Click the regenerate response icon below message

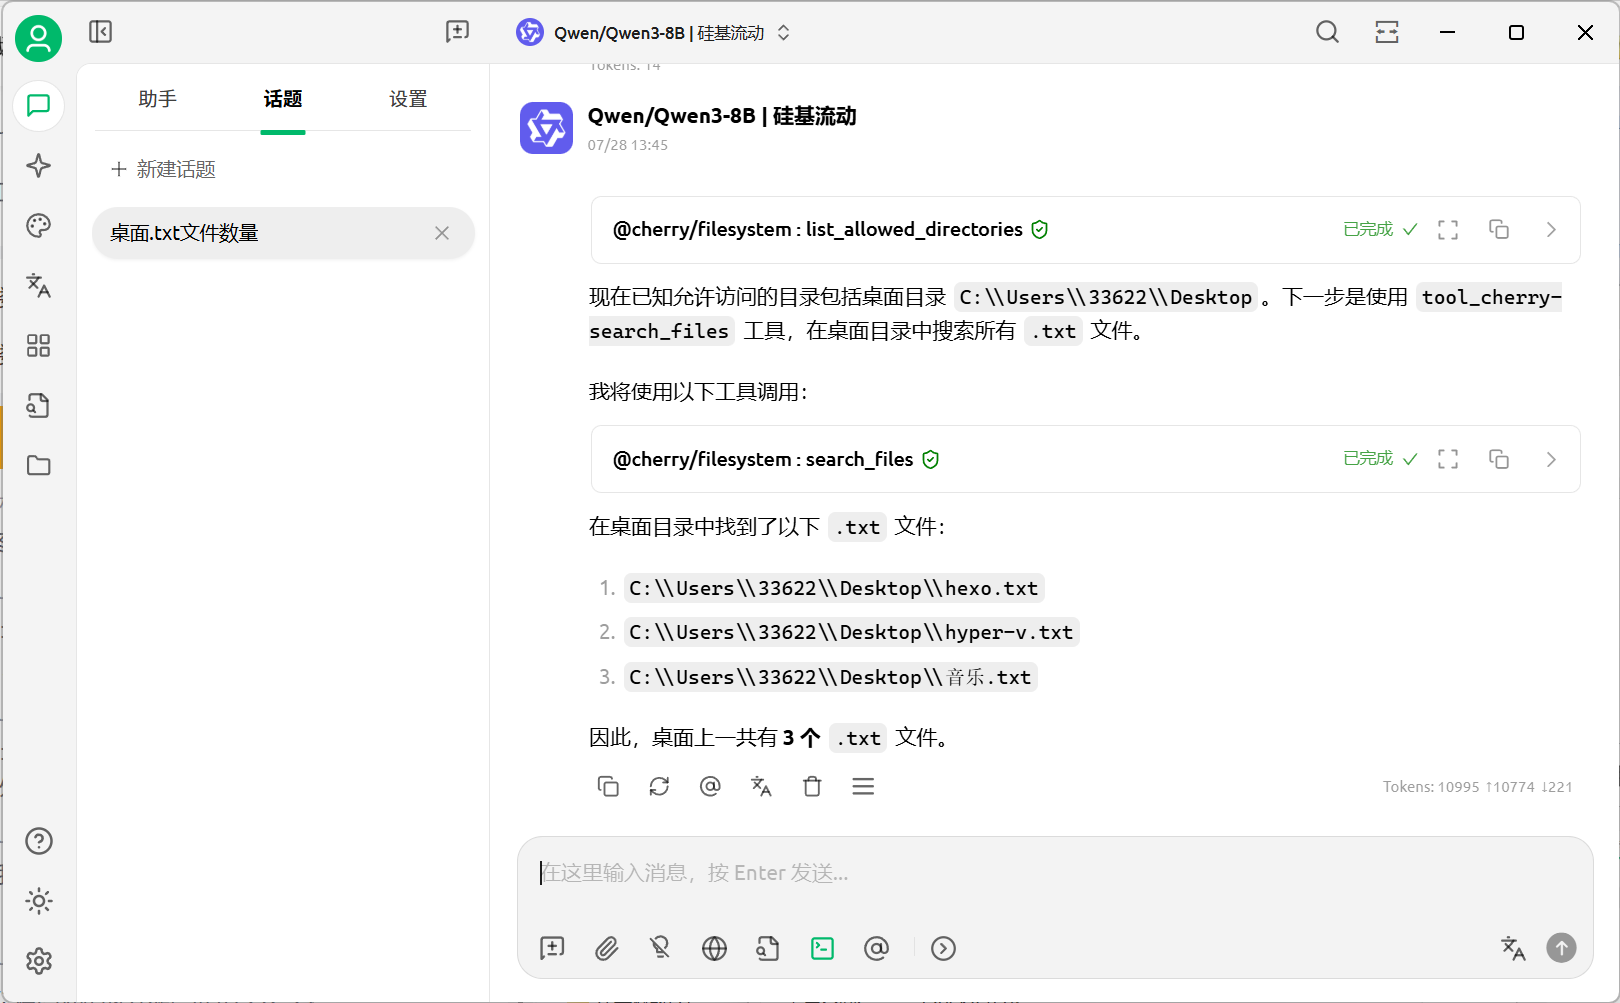click(659, 787)
